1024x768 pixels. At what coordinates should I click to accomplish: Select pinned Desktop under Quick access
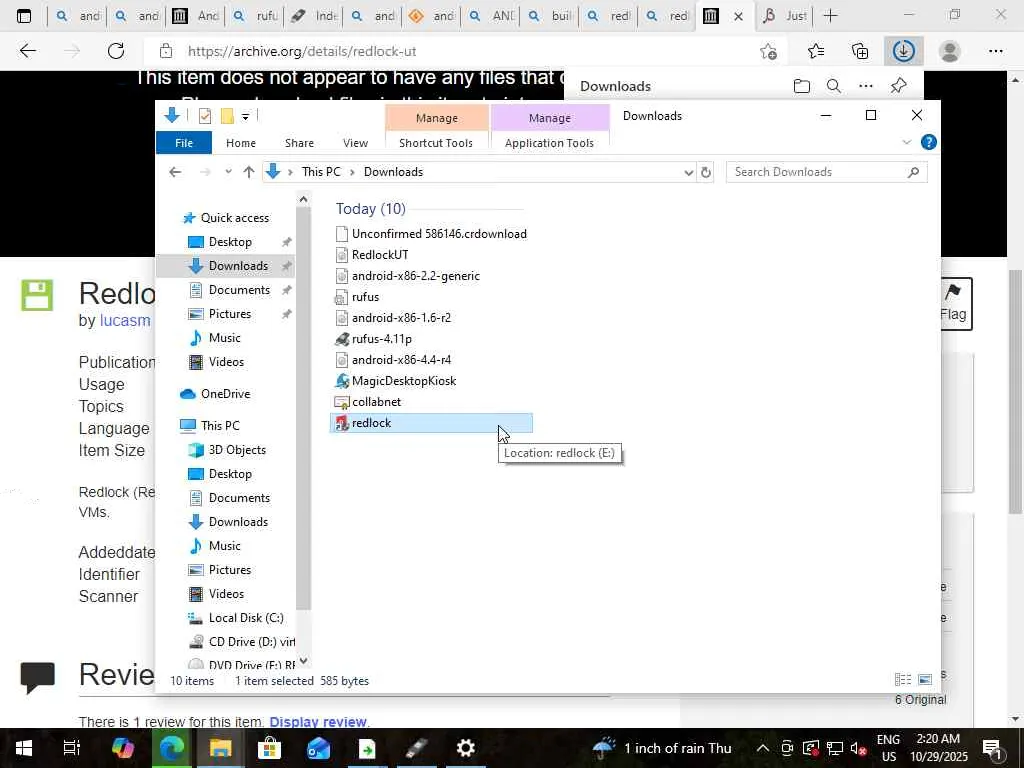pyautogui.click(x=230, y=242)
